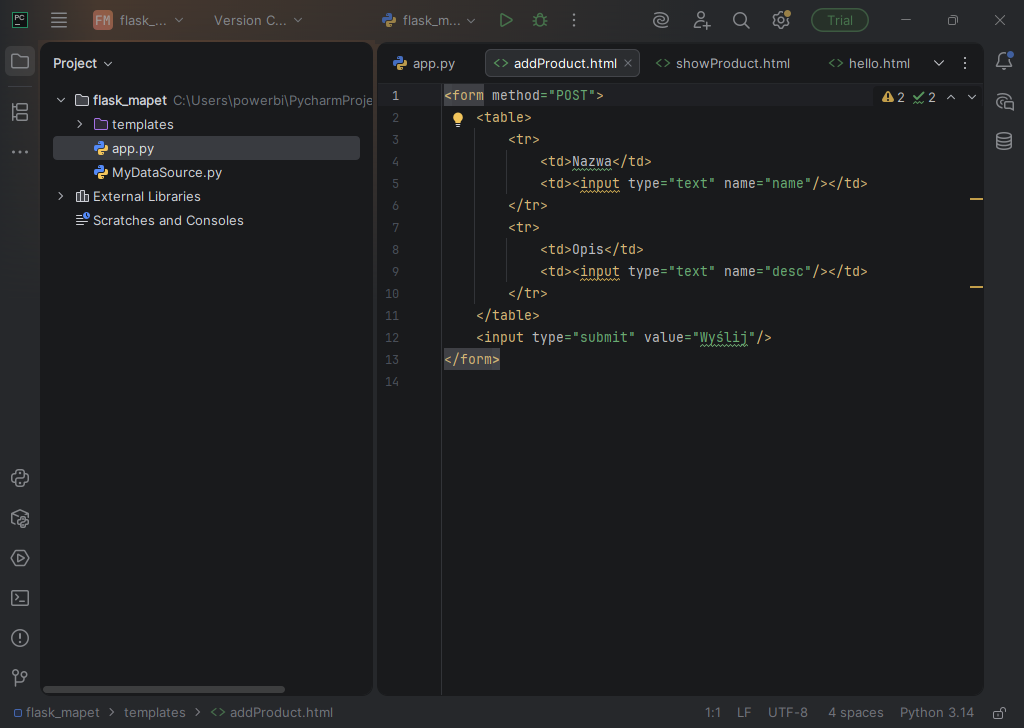Go to previous highlighted error arrow
Image resolution: width=1024 pixels, height=728 pixels.
(x=951, y=97)
